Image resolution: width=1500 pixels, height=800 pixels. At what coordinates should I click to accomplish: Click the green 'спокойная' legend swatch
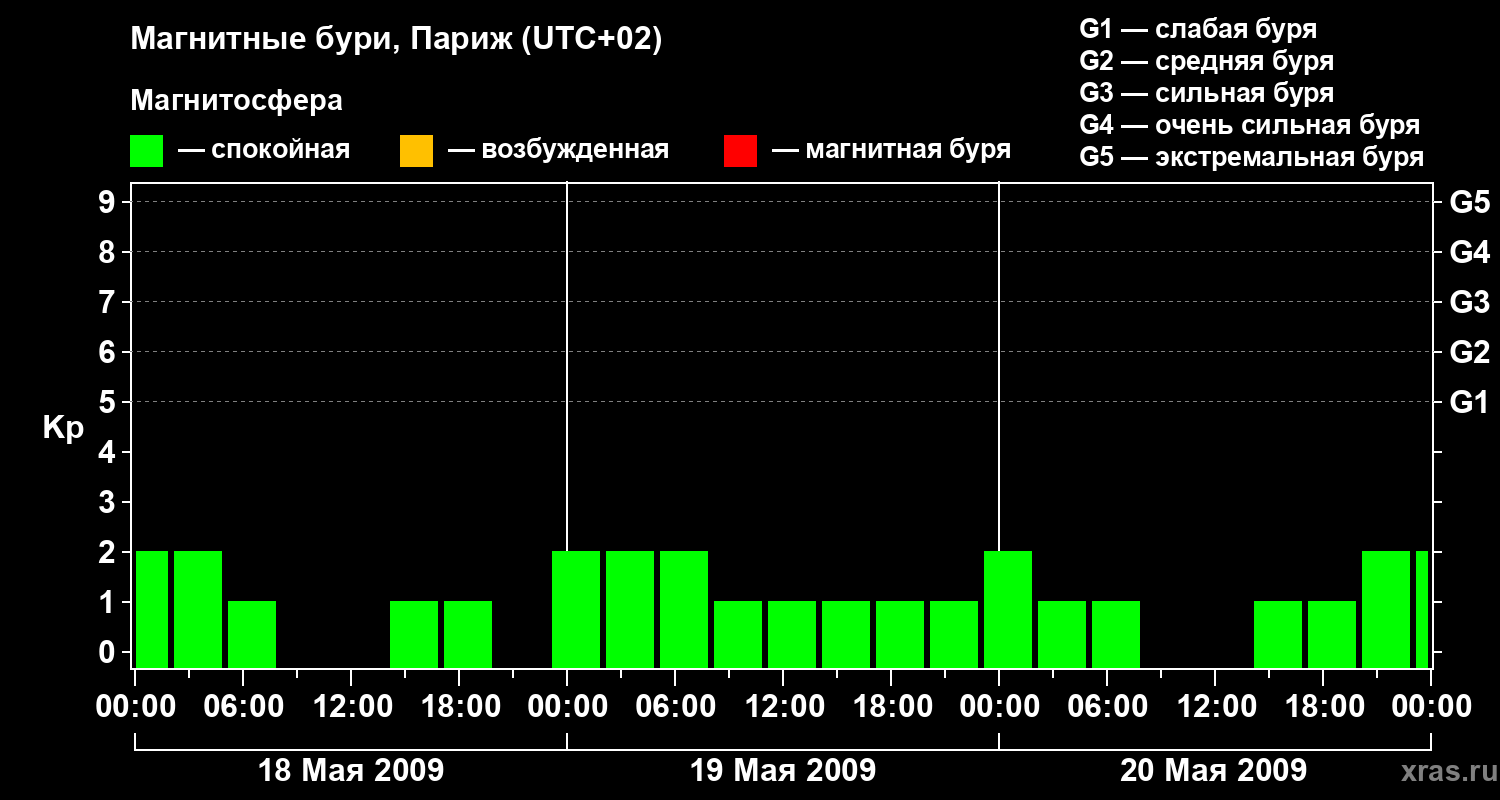click(x=146, y=151)
